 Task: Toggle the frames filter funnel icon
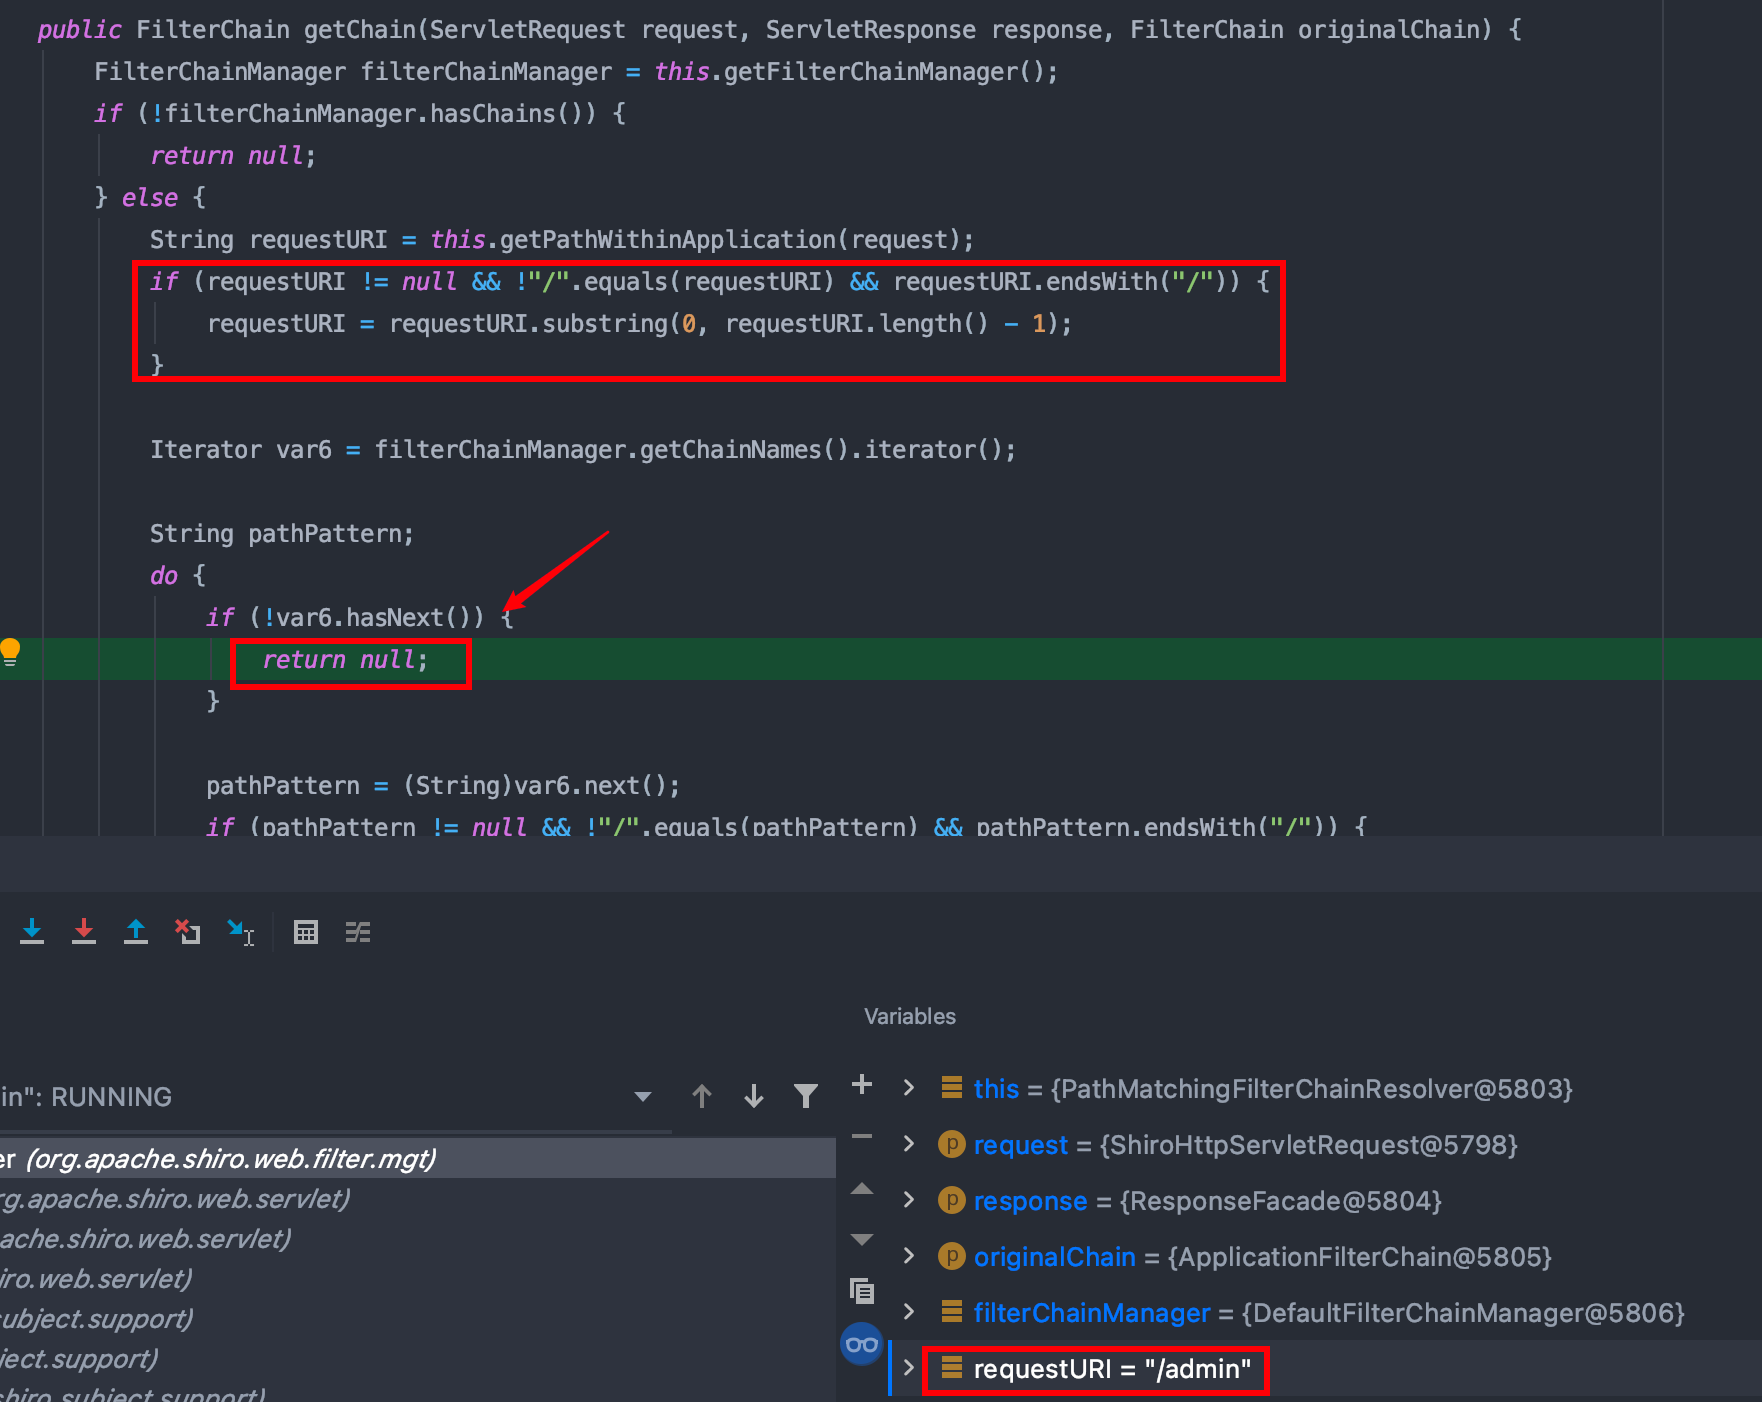[805, 1097]
